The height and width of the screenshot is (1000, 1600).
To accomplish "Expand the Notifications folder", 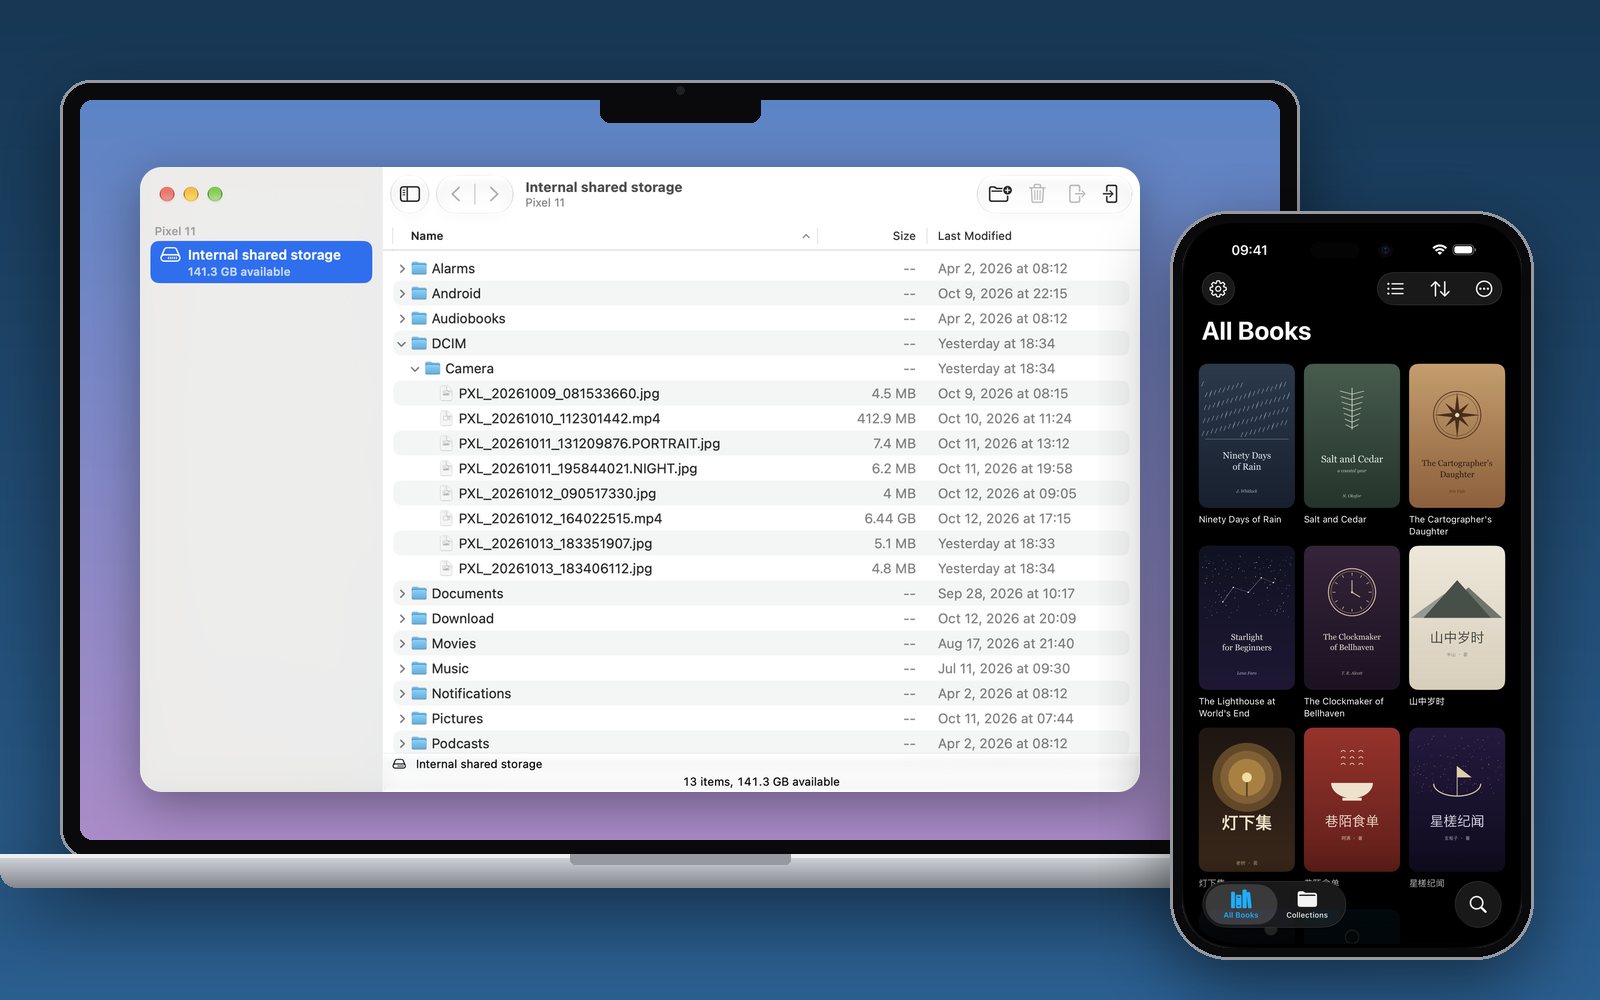I will click(x=402, y=694).
